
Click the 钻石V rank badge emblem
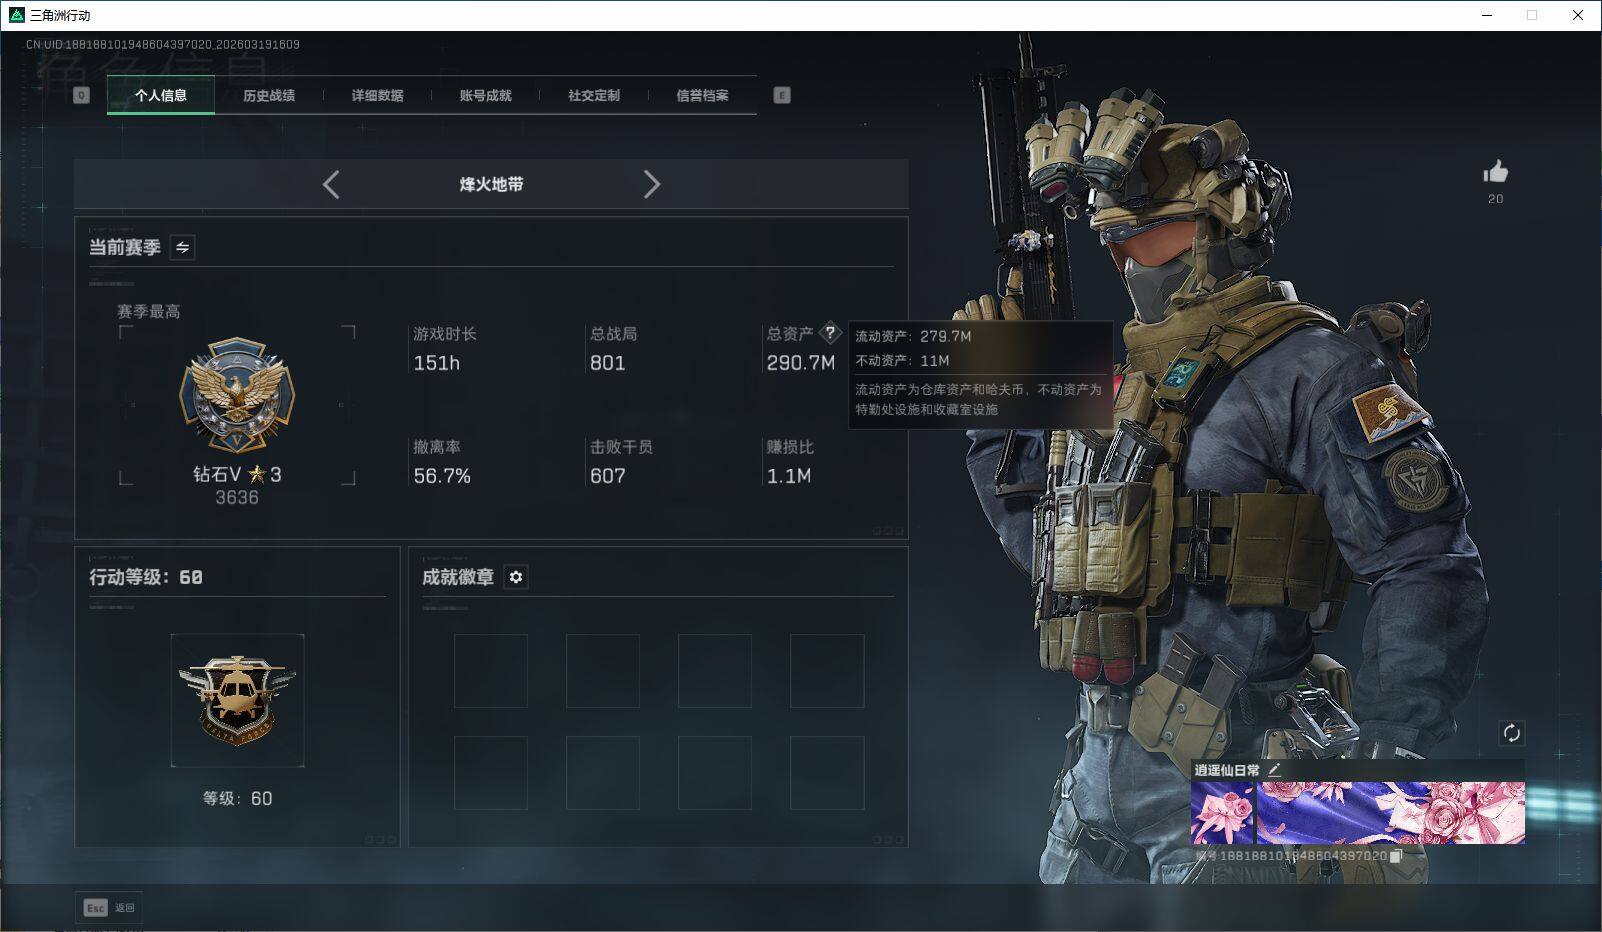click(237, 394)
